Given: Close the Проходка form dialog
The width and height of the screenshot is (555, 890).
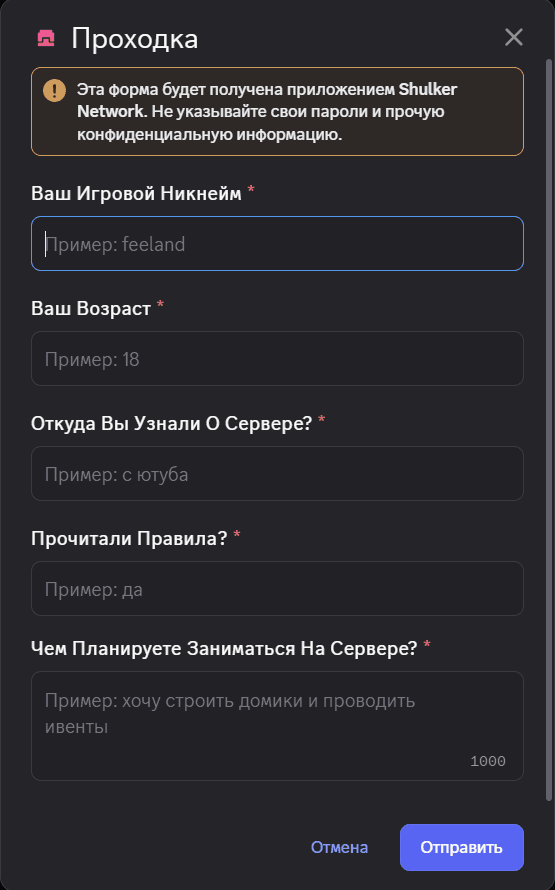Looking at the screenshot, I should click(514, 37).
